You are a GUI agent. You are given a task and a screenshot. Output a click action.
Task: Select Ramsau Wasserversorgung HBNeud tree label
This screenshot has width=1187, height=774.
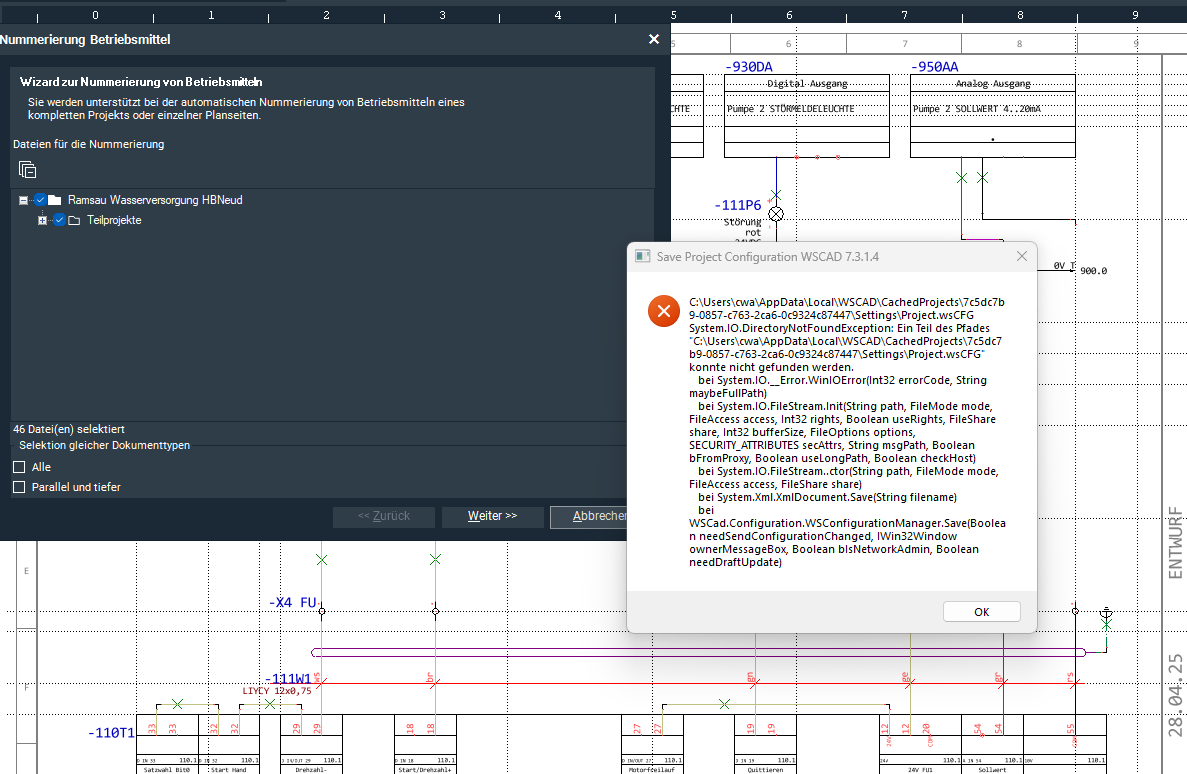tap(155, 200)
